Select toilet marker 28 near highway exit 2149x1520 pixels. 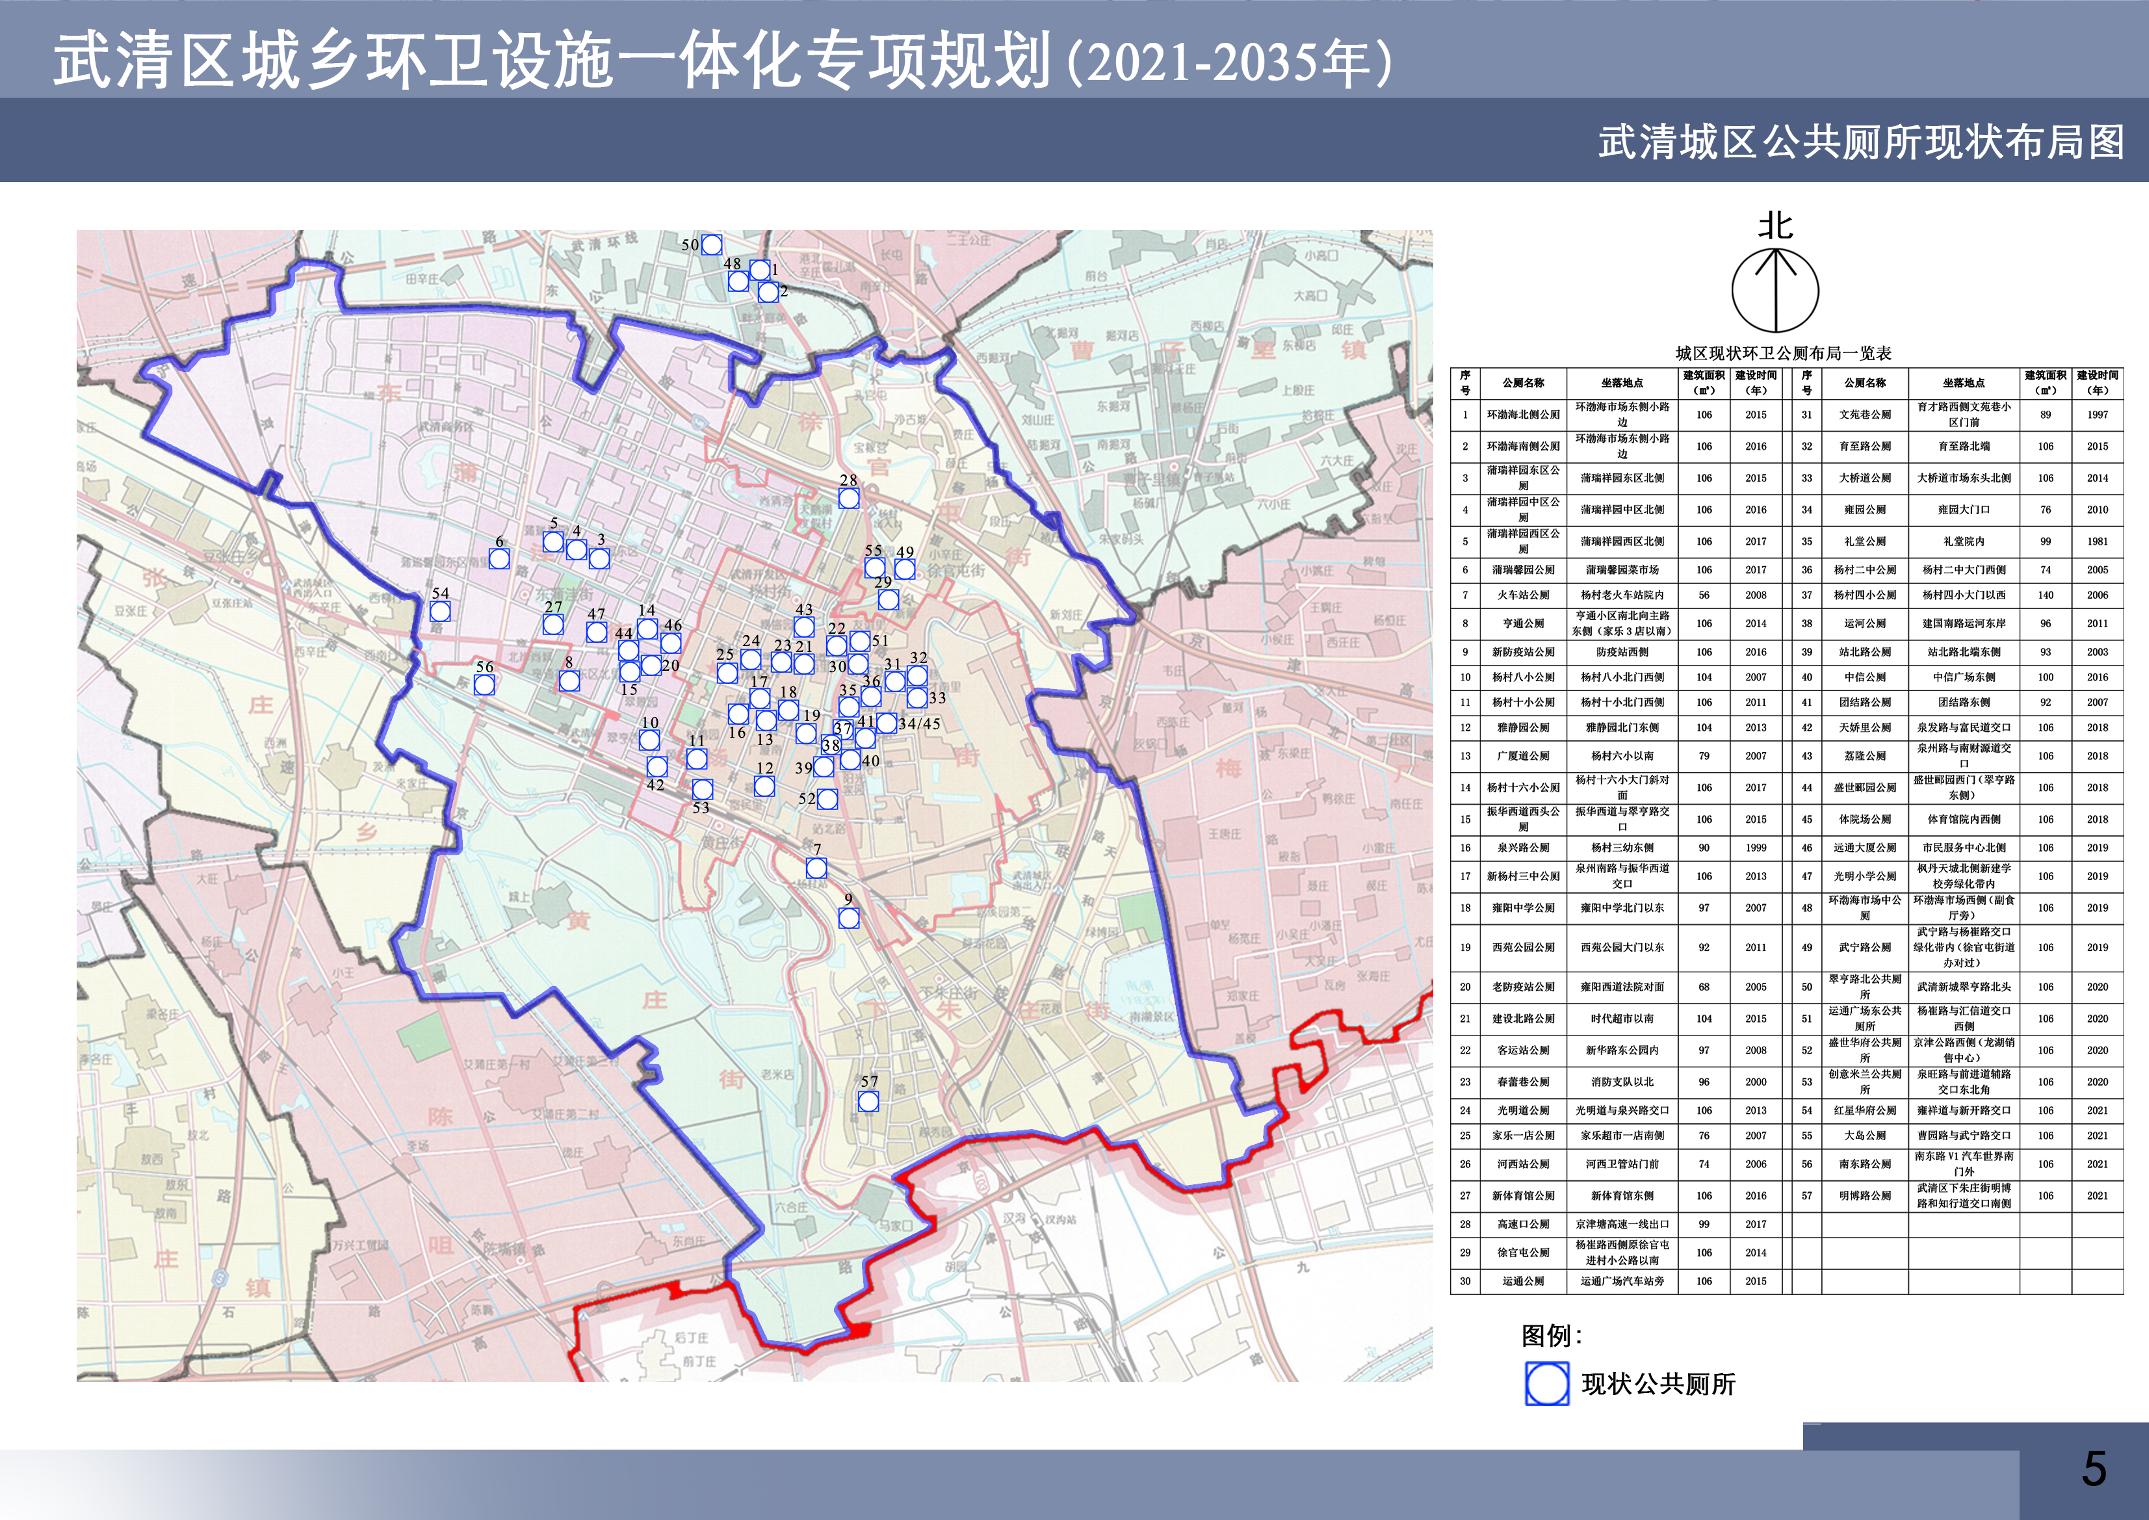(x=848, y=498)
